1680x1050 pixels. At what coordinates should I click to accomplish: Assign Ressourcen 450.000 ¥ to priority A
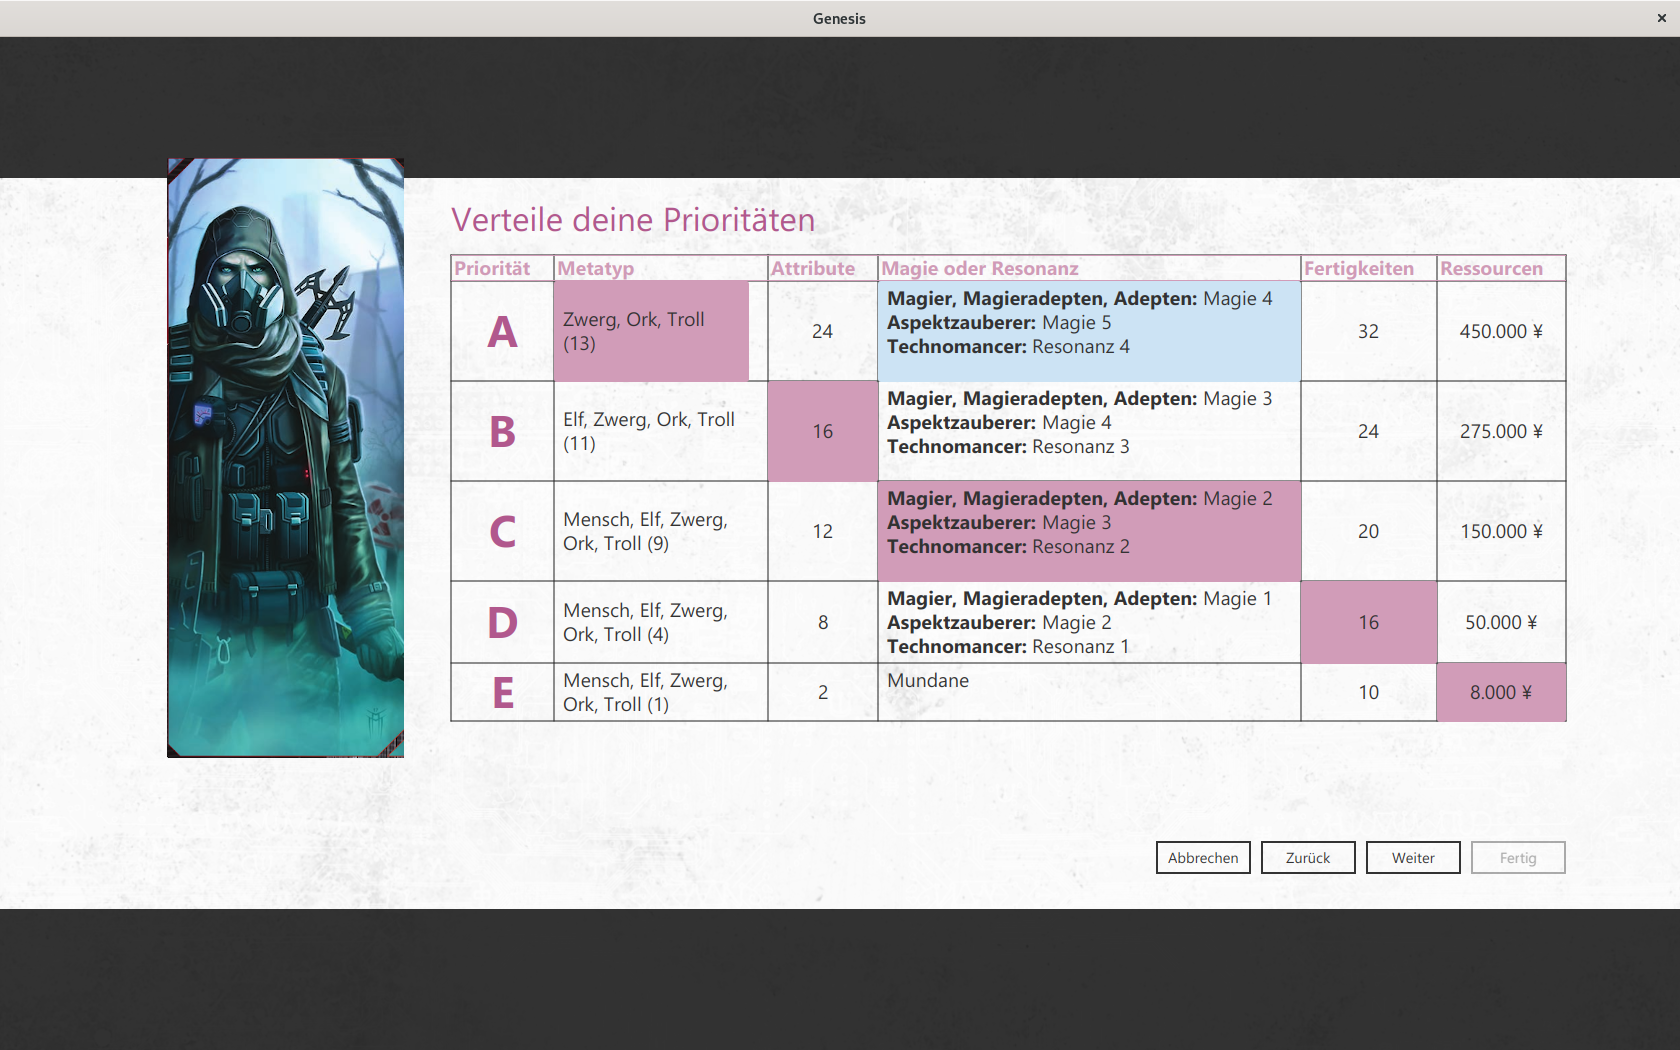click(1500, 331)
